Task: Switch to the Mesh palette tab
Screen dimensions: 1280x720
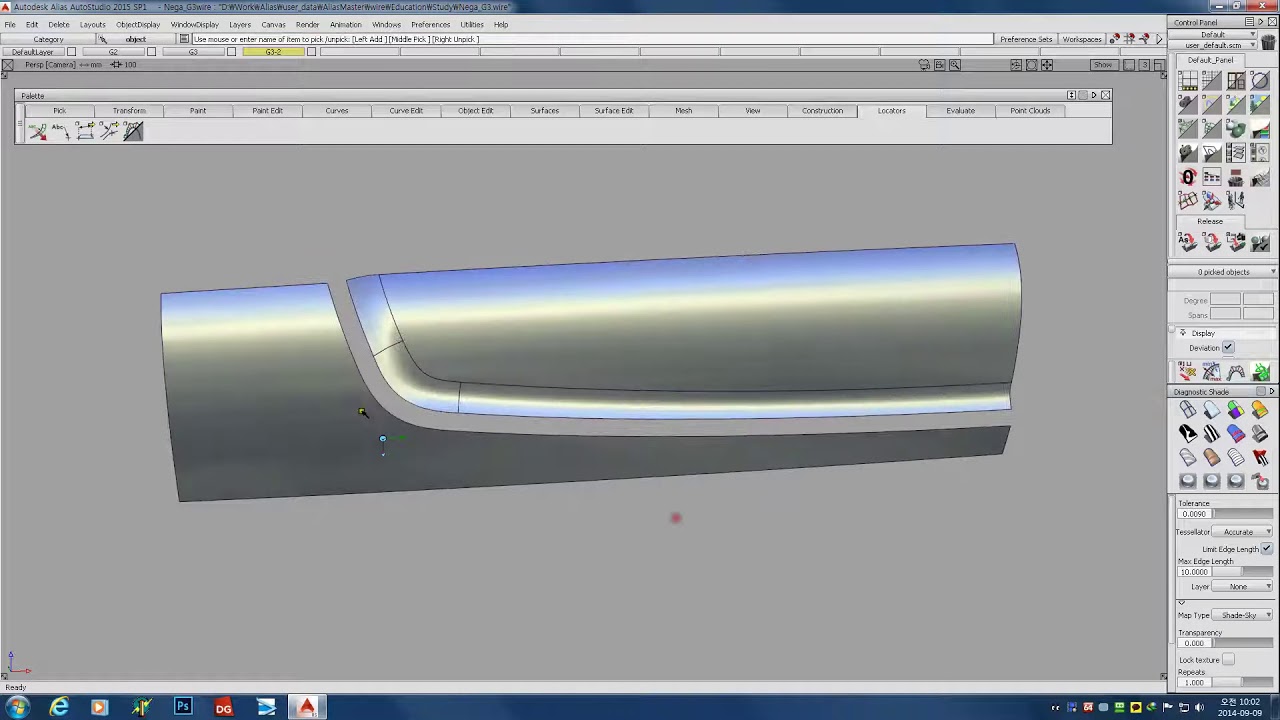Action: coord(683,111)
